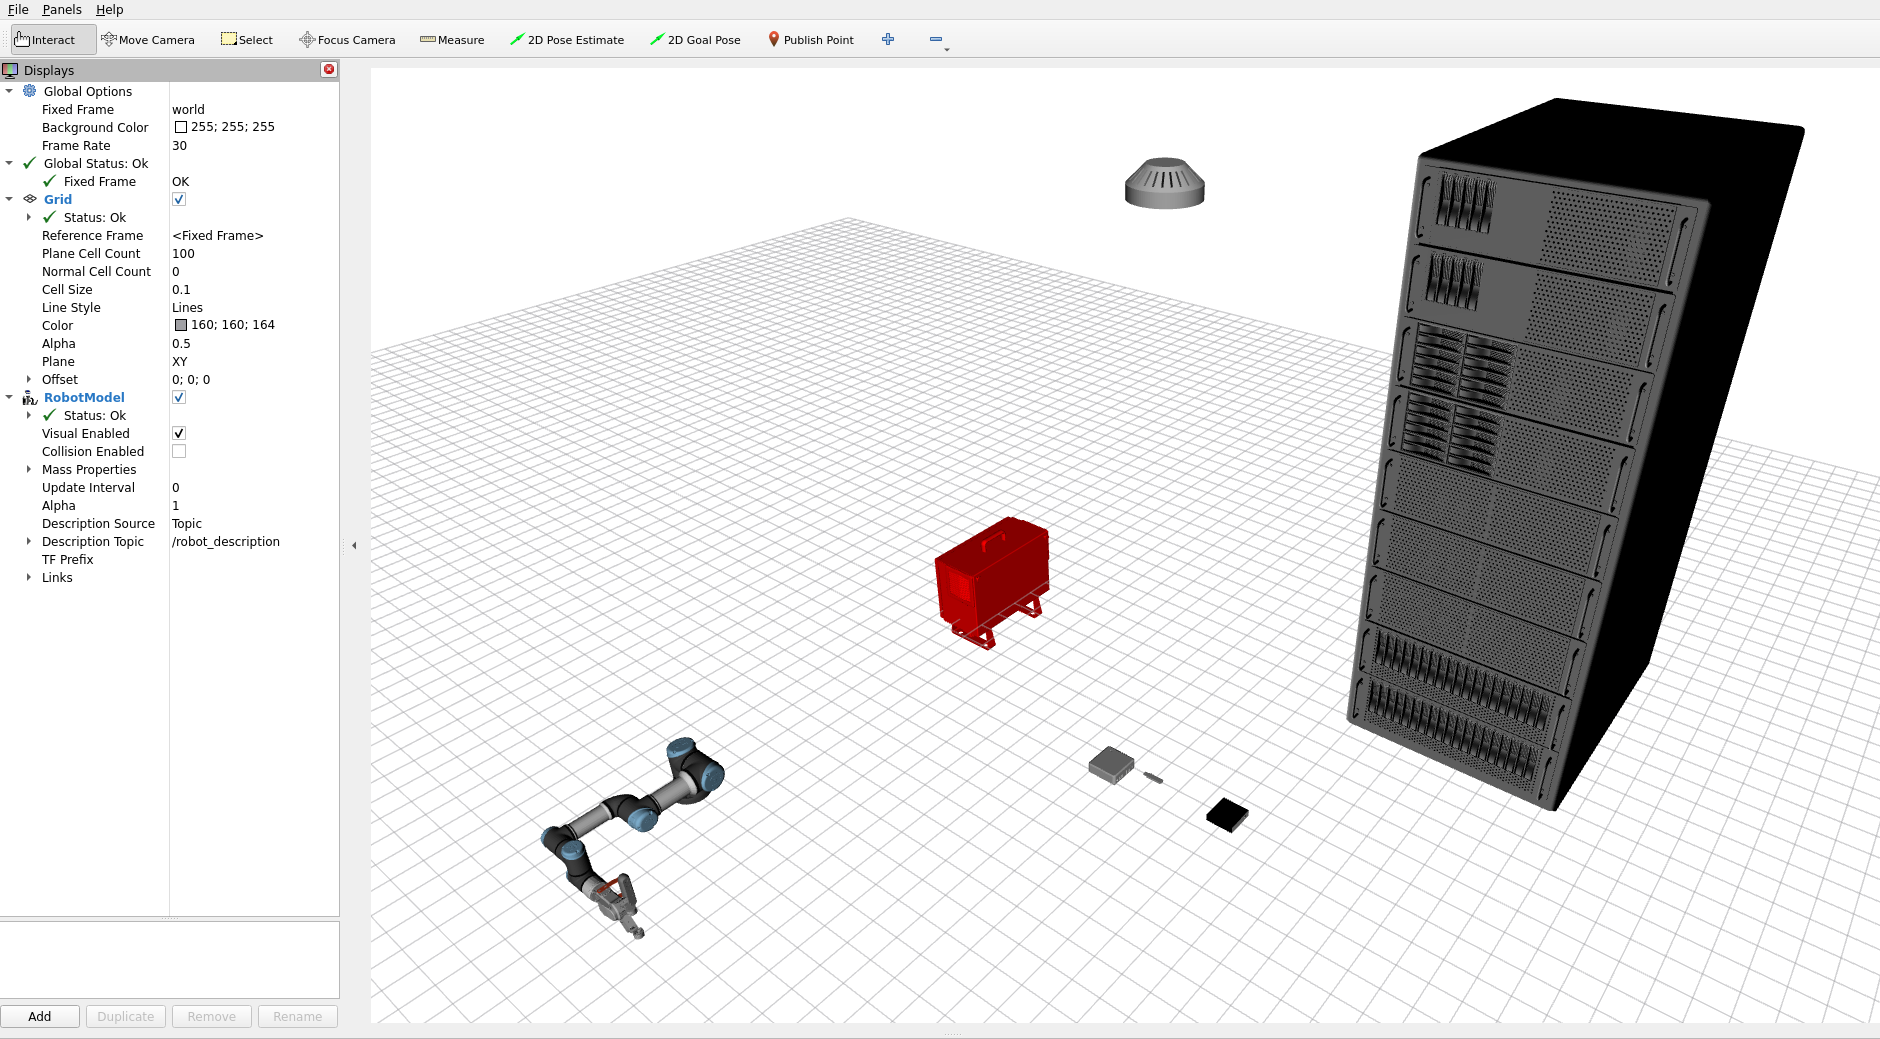Click the Remove button
Image resolution: width=1880 pixels, height=1039 pixels.
point(212,1016)
